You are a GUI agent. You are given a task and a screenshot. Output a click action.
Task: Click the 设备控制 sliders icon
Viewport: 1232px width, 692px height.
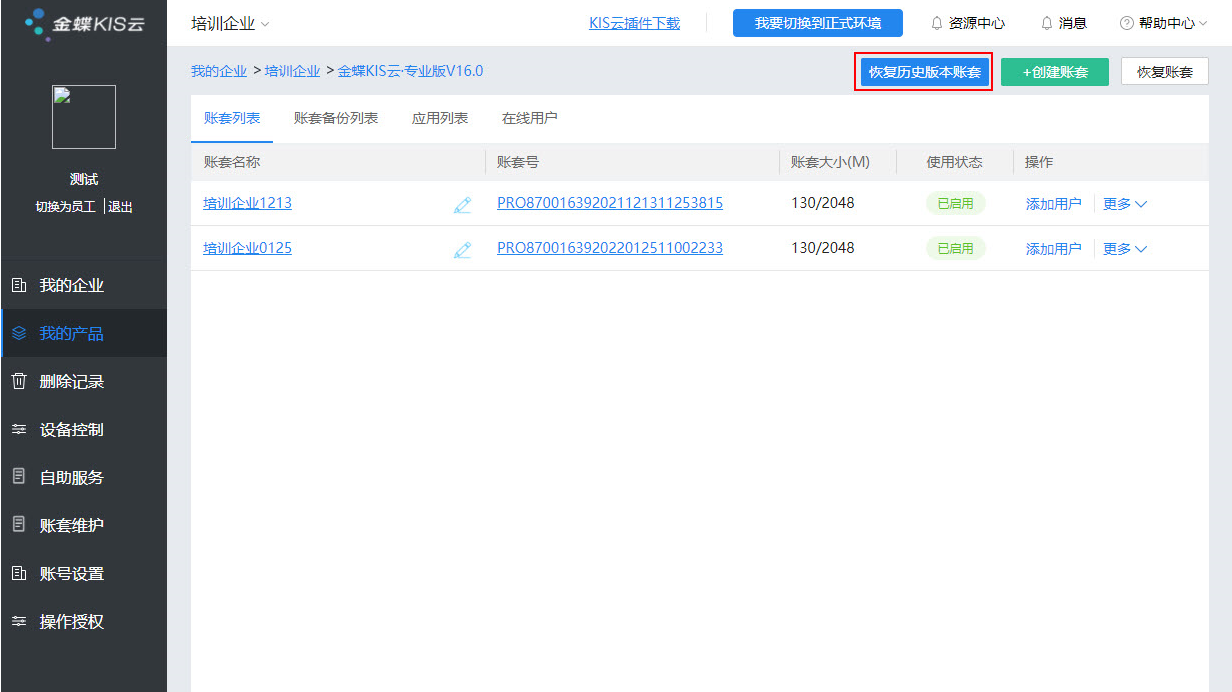[18, 430]
